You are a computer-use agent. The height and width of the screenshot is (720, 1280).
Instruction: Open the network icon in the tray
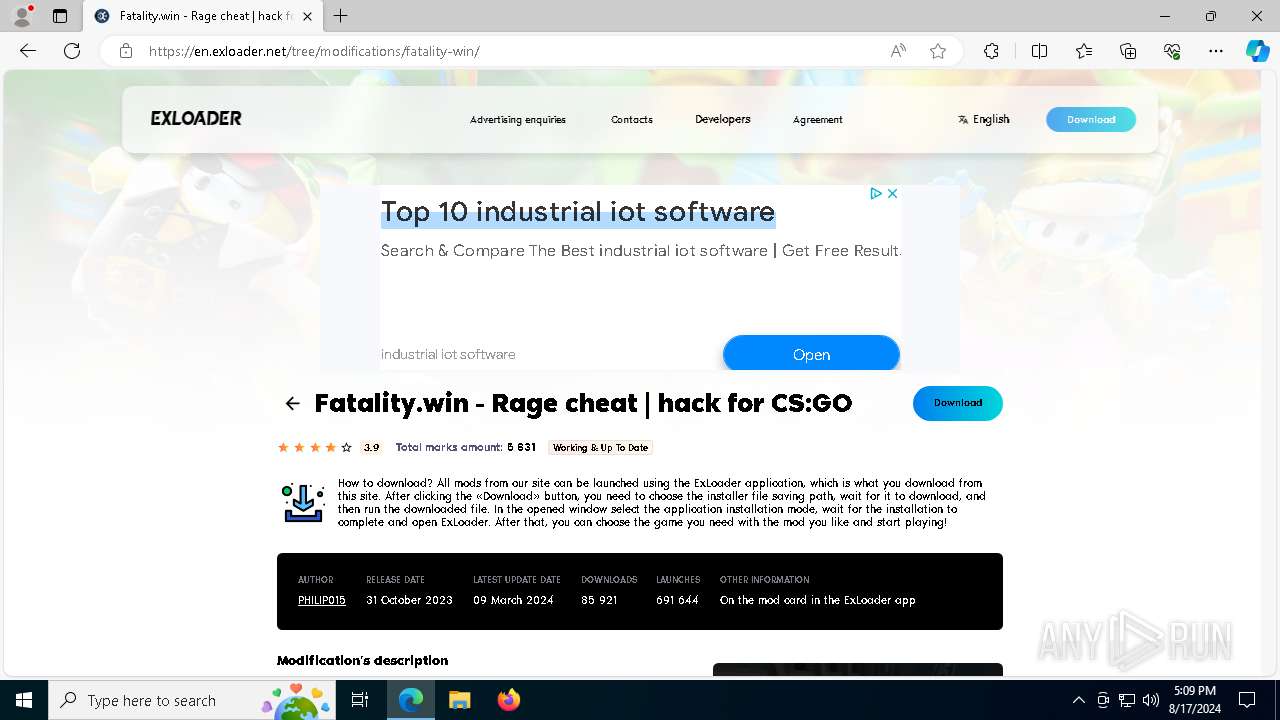pos(1127,700)
